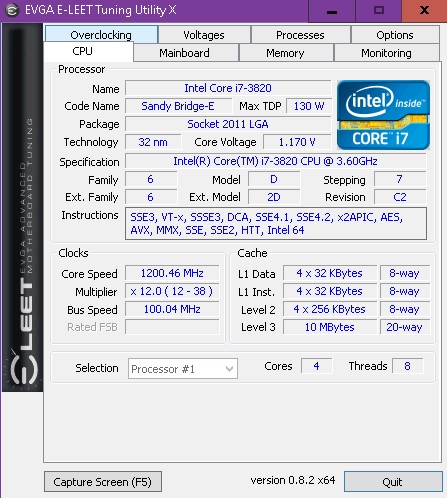Click the Model value D
Screen dimensions: 447x498
tap(274, 179)
